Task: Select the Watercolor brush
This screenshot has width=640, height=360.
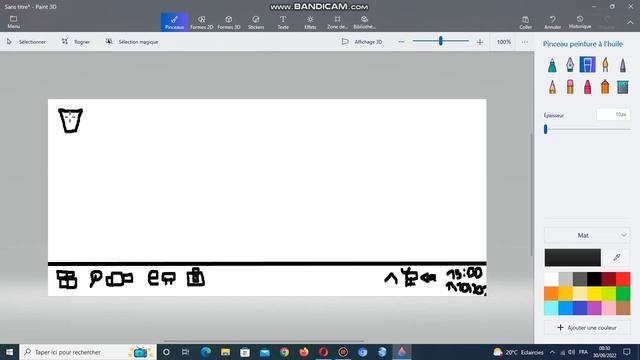Action: (x=605, y=65)
